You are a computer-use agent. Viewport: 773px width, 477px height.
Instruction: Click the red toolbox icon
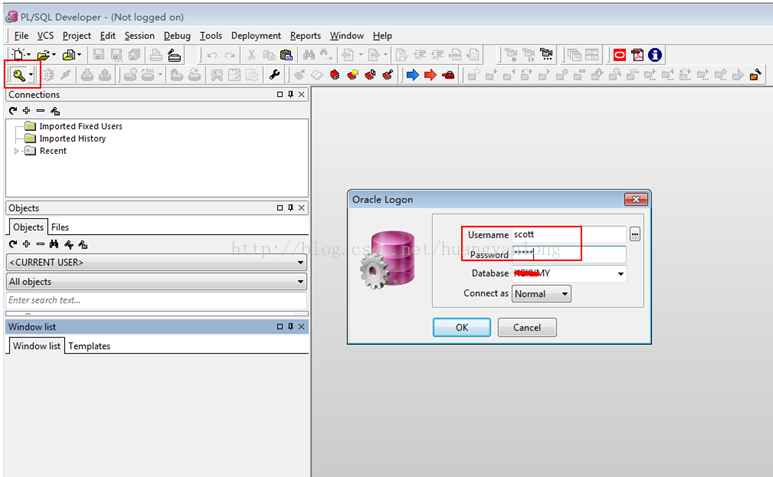click(x=448, y=75)
